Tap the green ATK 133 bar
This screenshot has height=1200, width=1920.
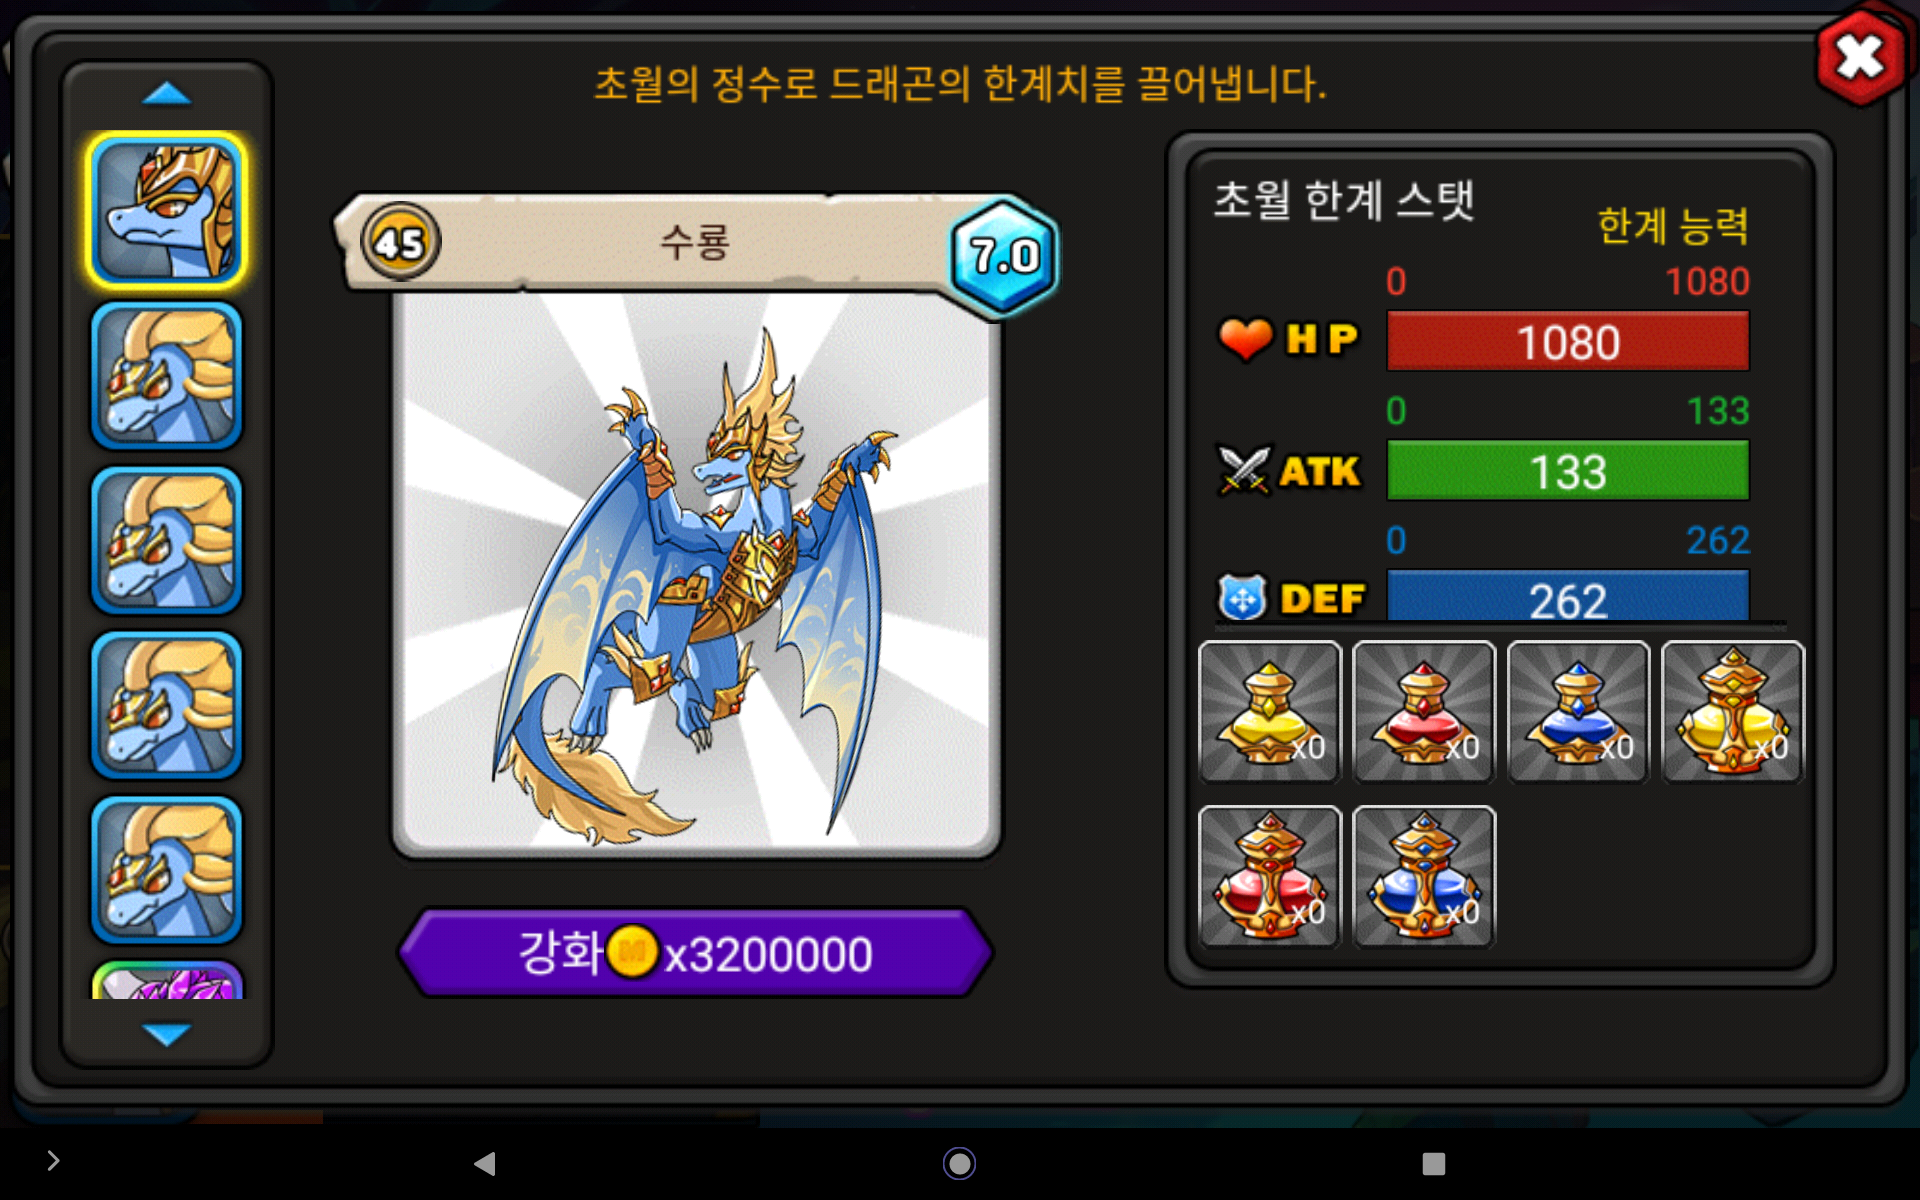1568,471
